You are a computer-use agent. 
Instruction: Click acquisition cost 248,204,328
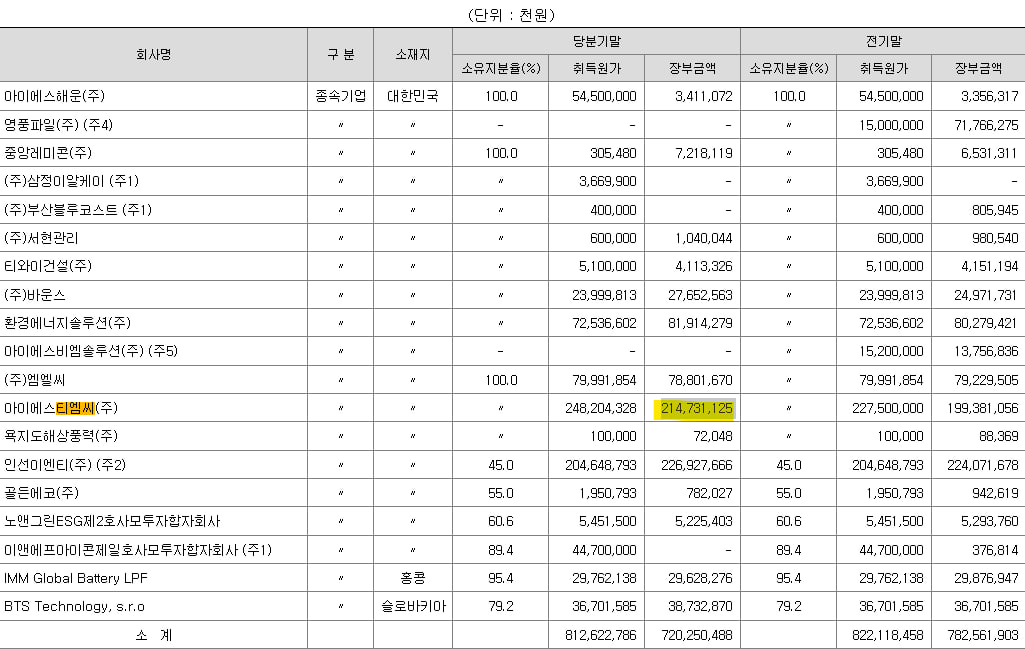(x=601, y=408)
